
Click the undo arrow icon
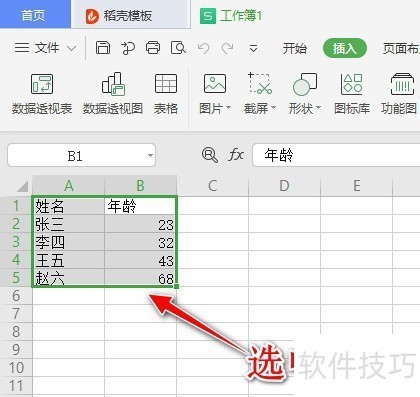[x=203, y=48]
